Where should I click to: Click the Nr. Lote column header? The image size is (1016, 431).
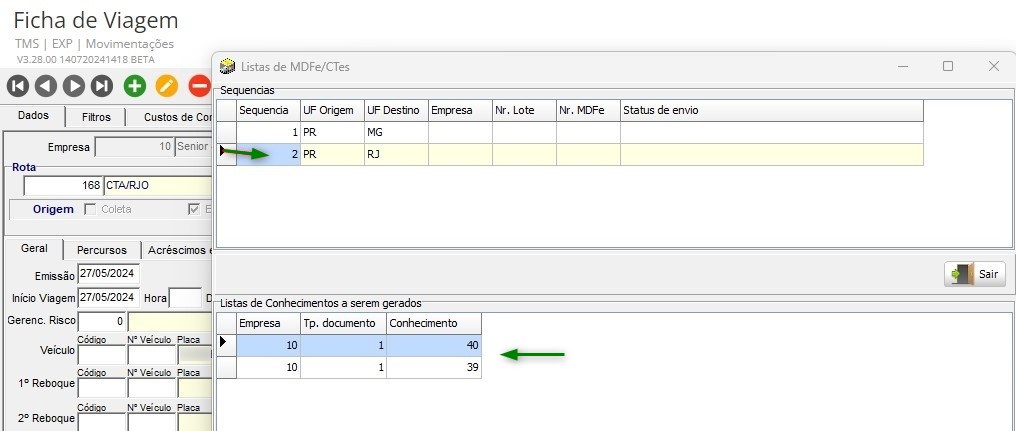(524, 110)
